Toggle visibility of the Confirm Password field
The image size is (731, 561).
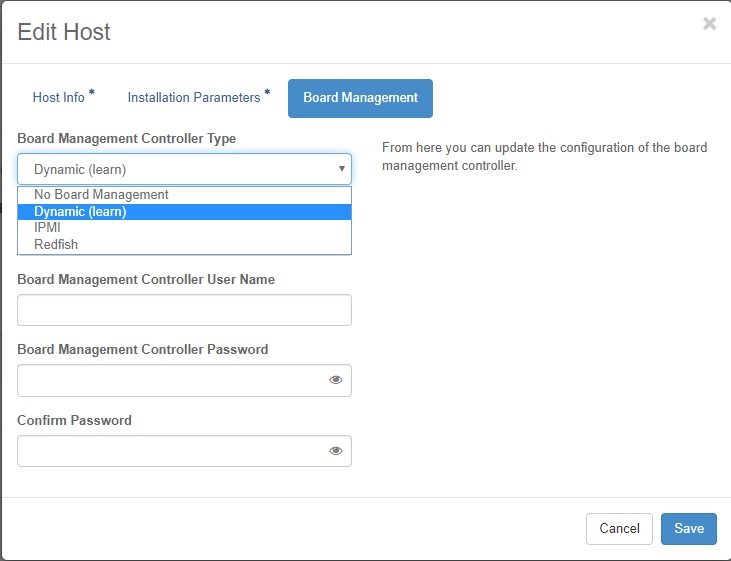click(336, 451)
